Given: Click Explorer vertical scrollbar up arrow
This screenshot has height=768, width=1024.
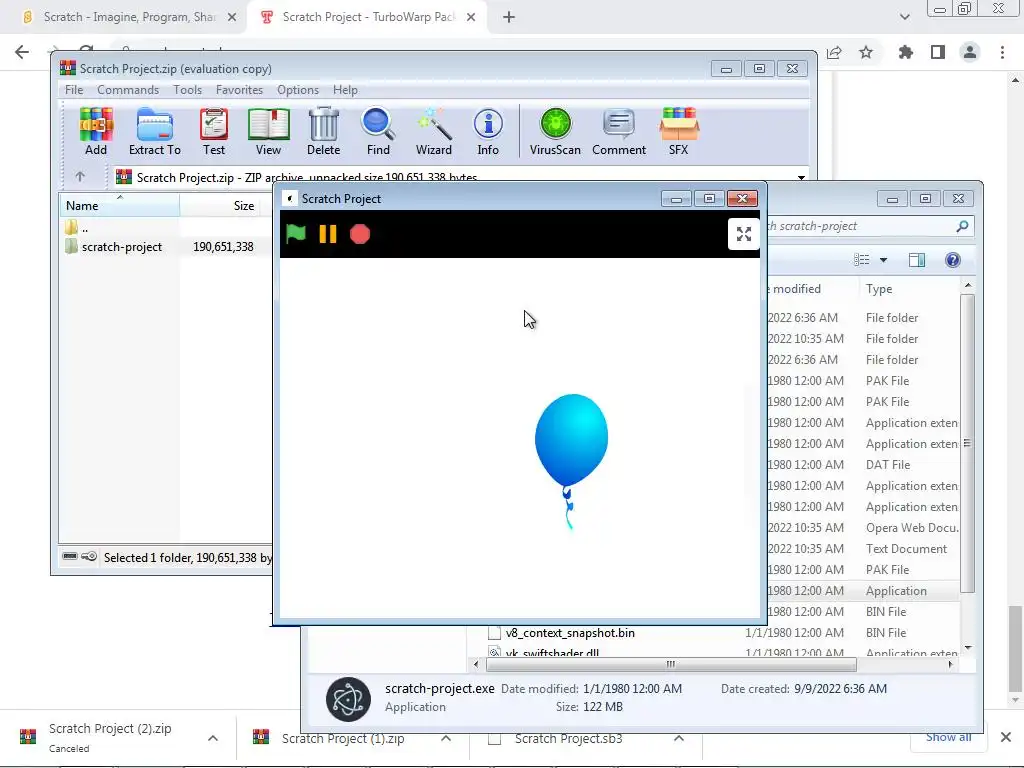Looking at the screenshot, I should tap(968, 285).
